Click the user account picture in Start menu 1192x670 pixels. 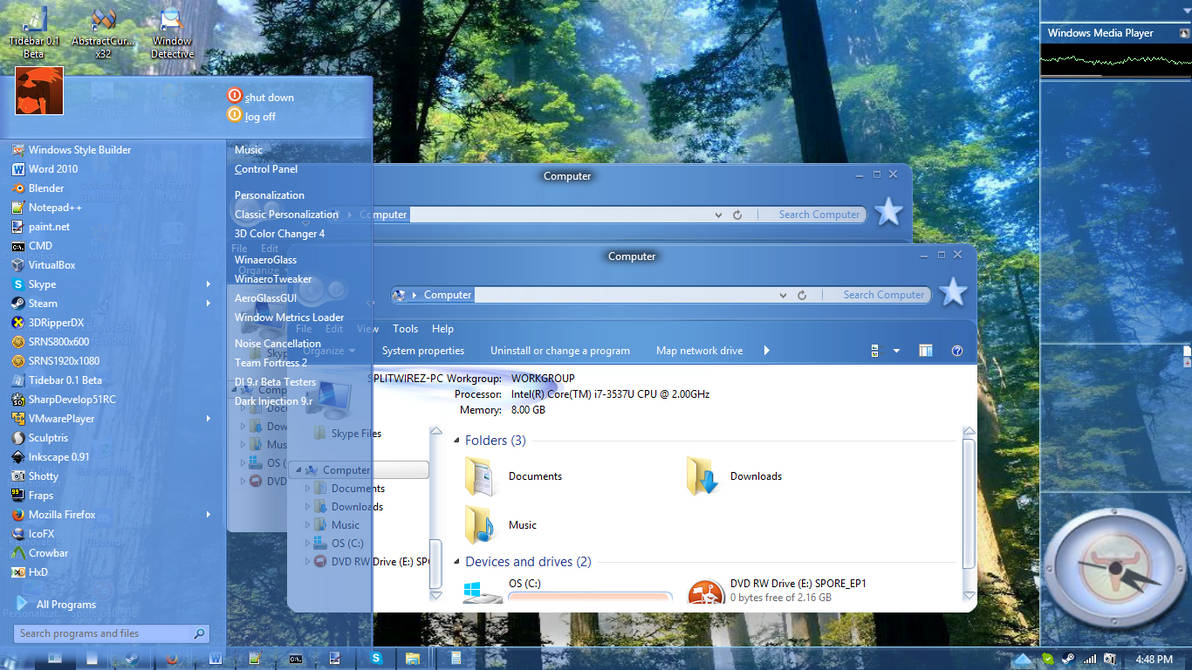tap(39, 91)
